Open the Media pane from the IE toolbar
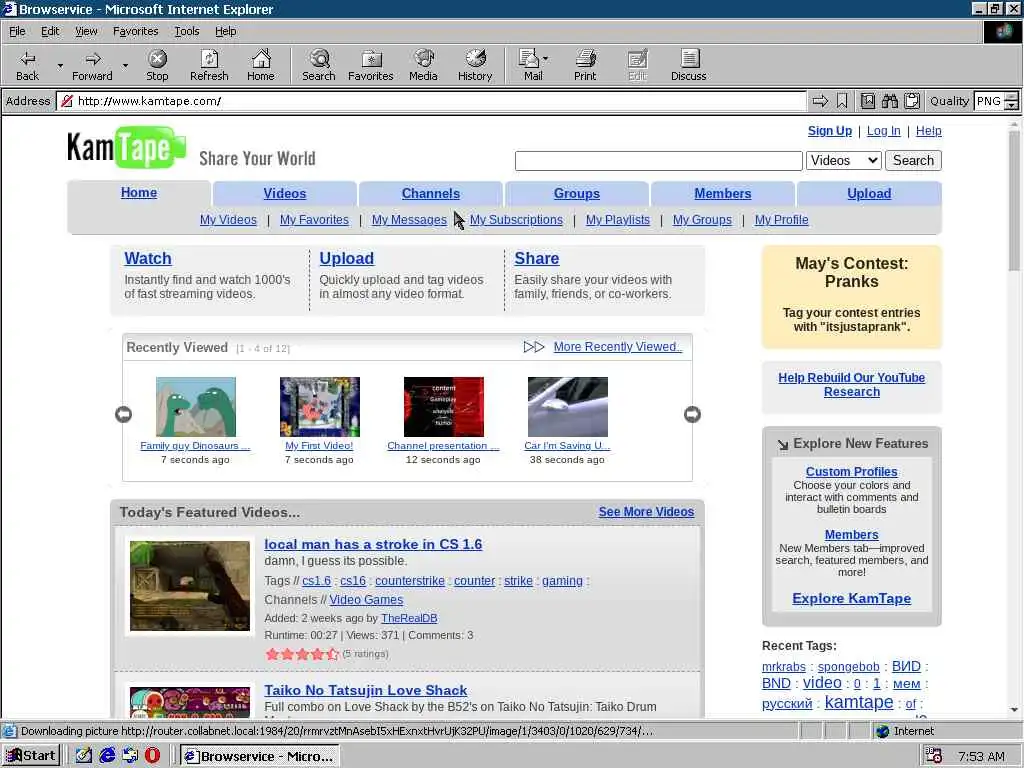 coord(423,59)
